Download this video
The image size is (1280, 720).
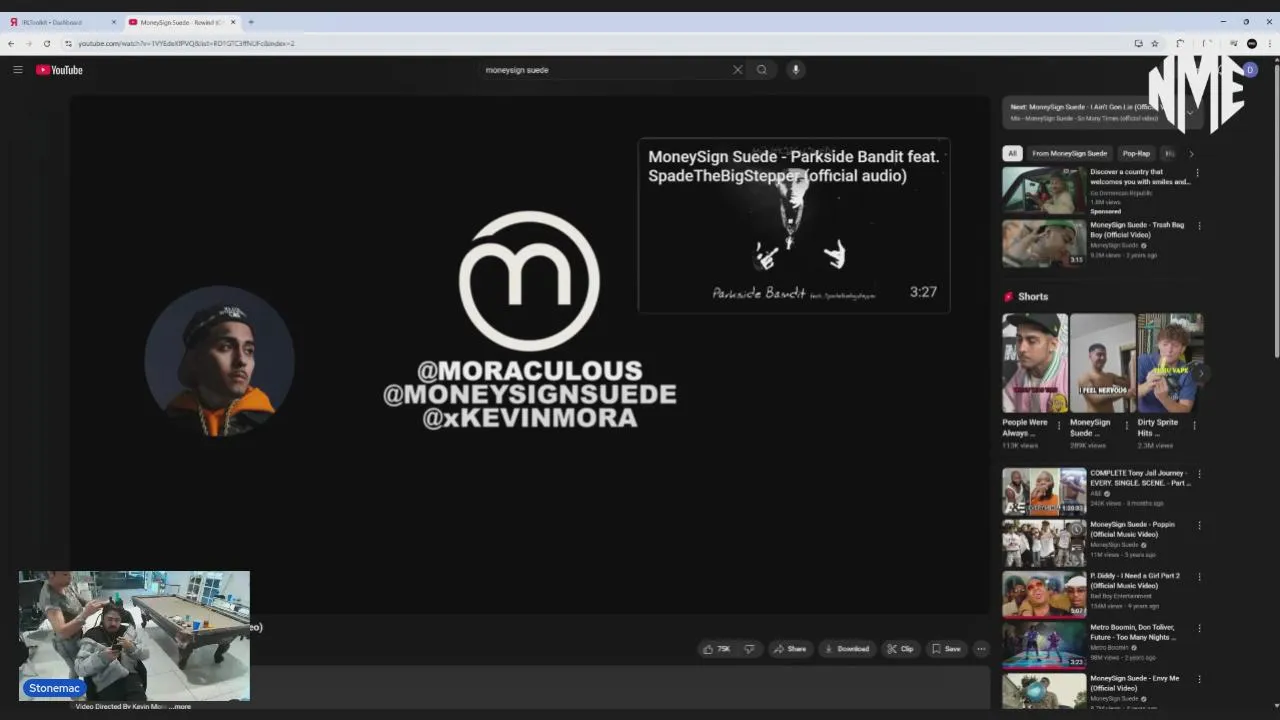pyautogui.click(x=846, y=649)
